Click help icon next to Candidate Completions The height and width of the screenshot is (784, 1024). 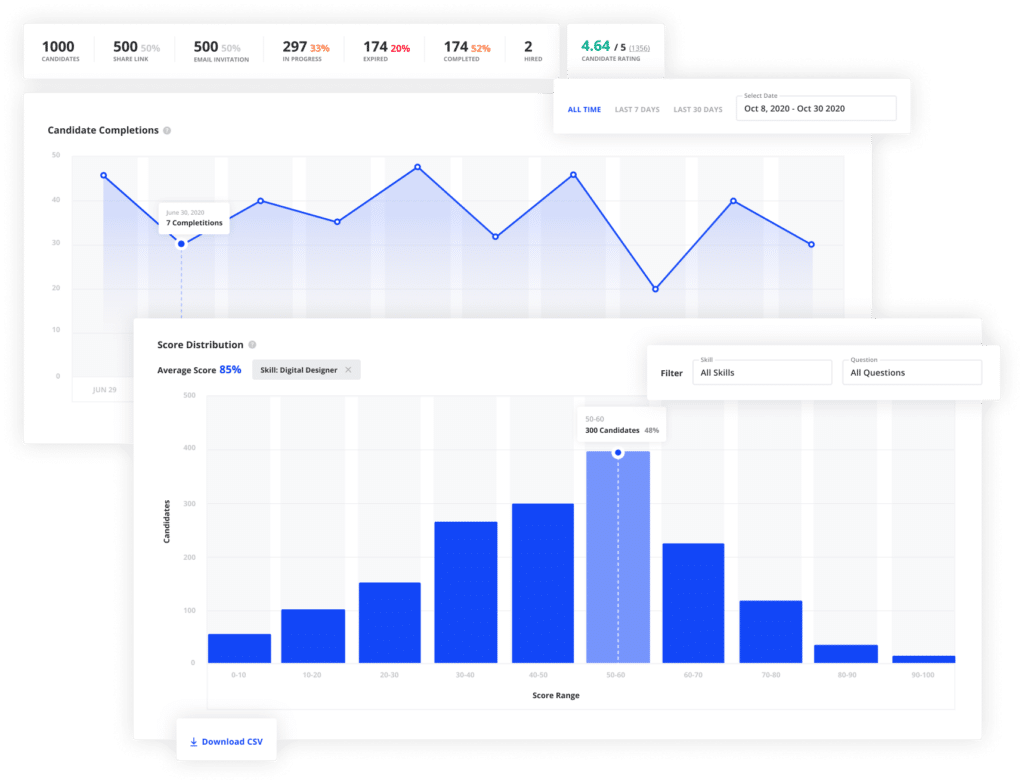167,131
